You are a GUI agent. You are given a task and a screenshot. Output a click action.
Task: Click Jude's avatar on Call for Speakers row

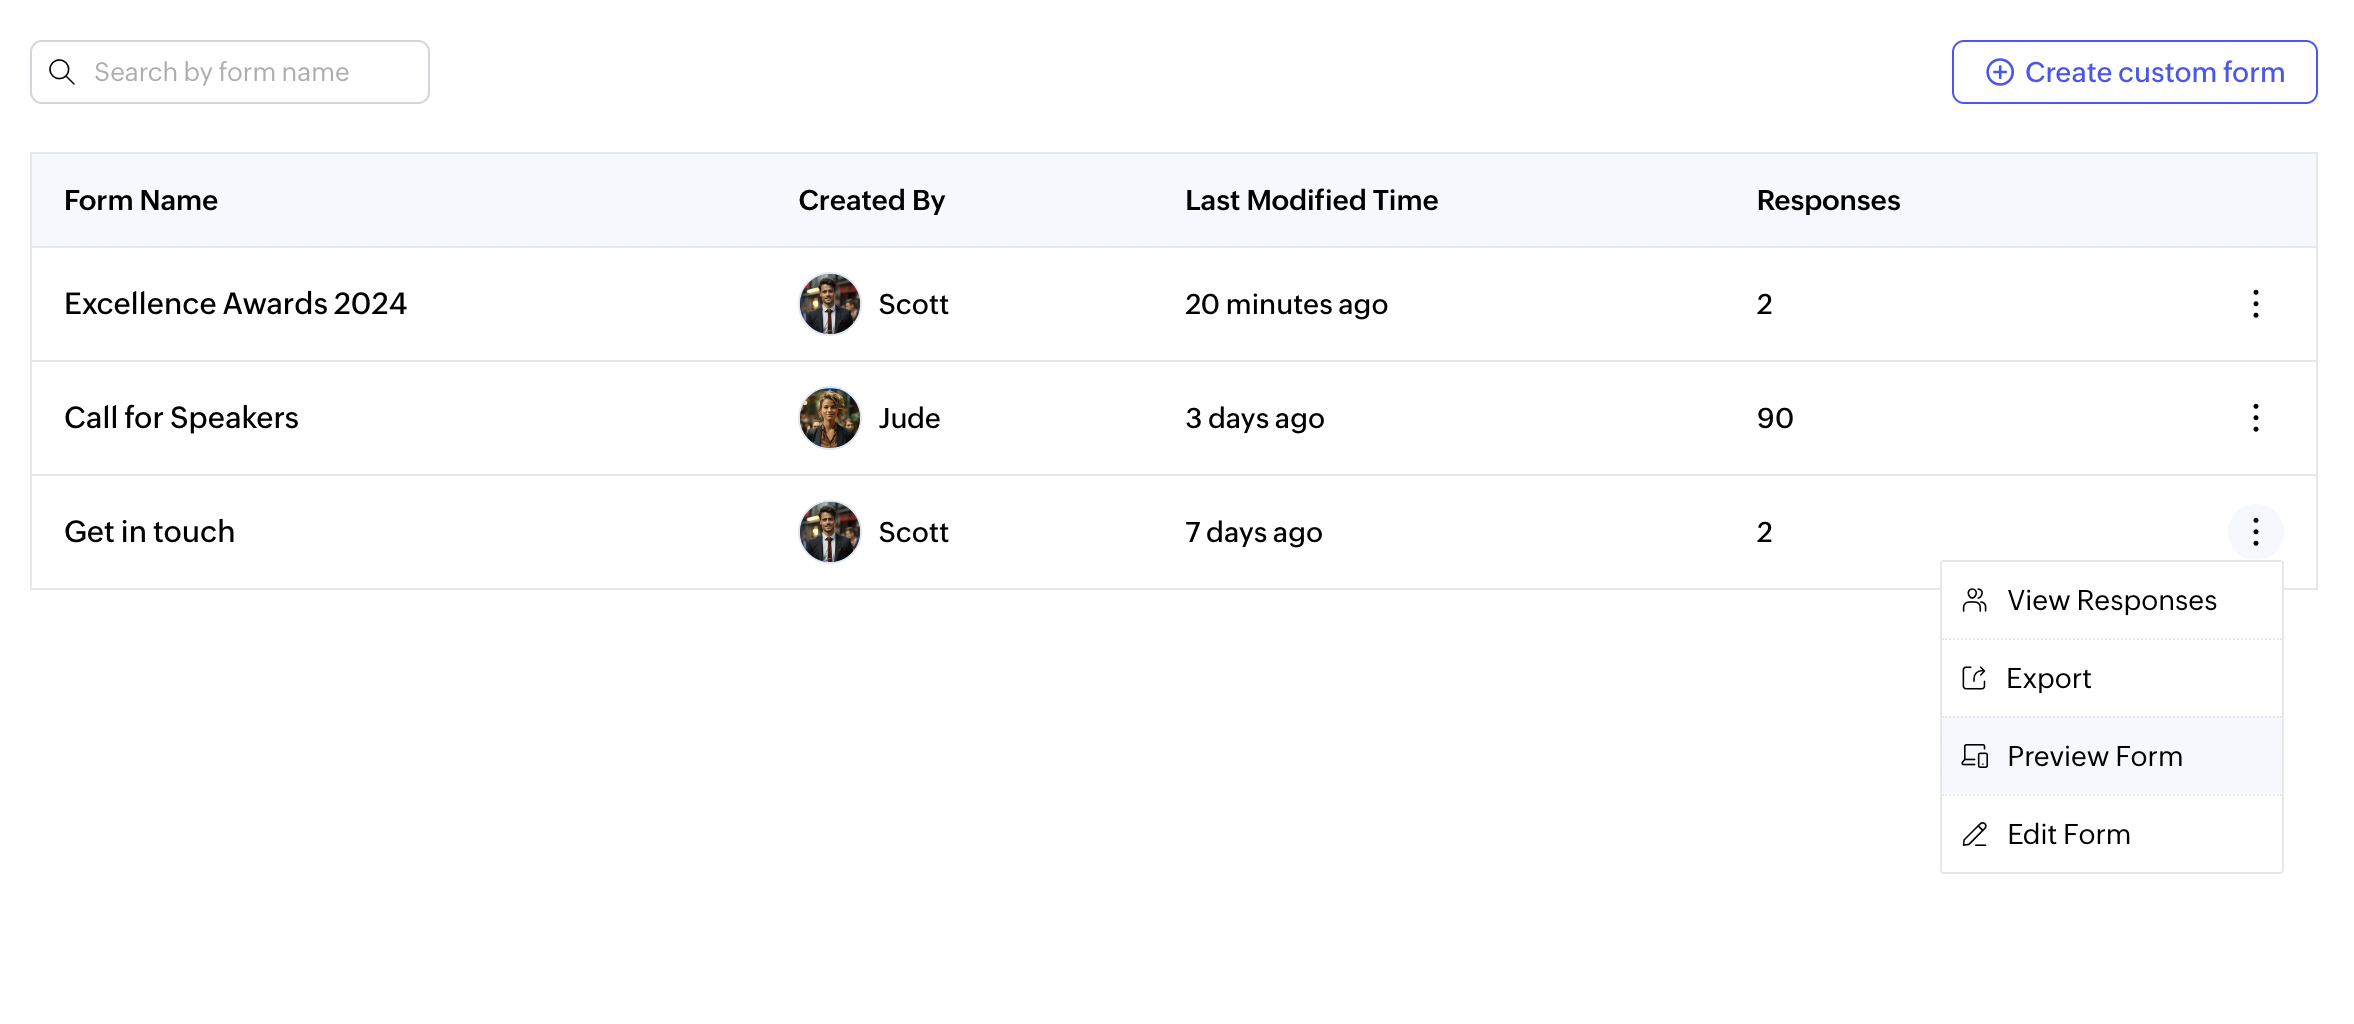point(829,418)
